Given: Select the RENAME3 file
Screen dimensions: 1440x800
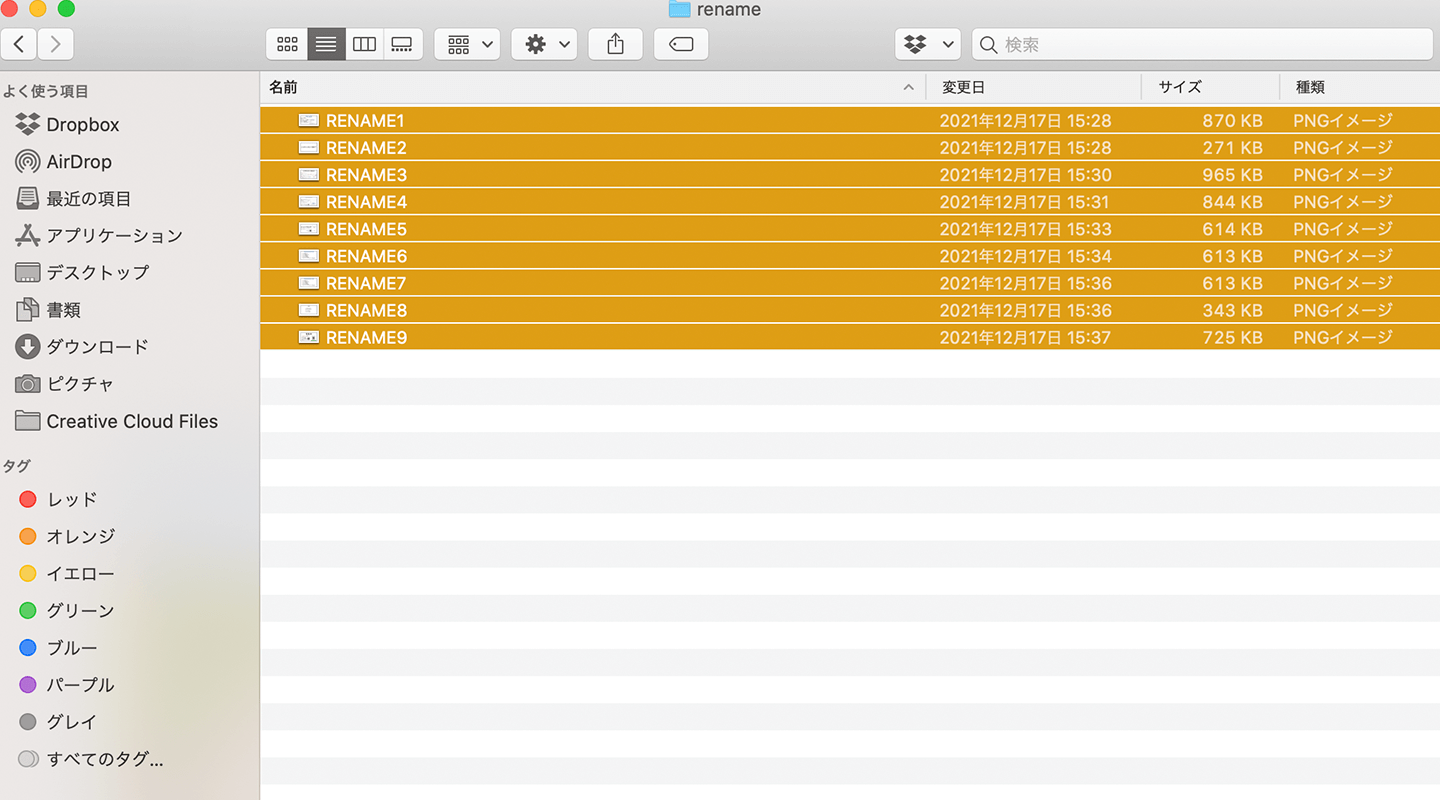Looking at the screenshot, I should 850,174.
